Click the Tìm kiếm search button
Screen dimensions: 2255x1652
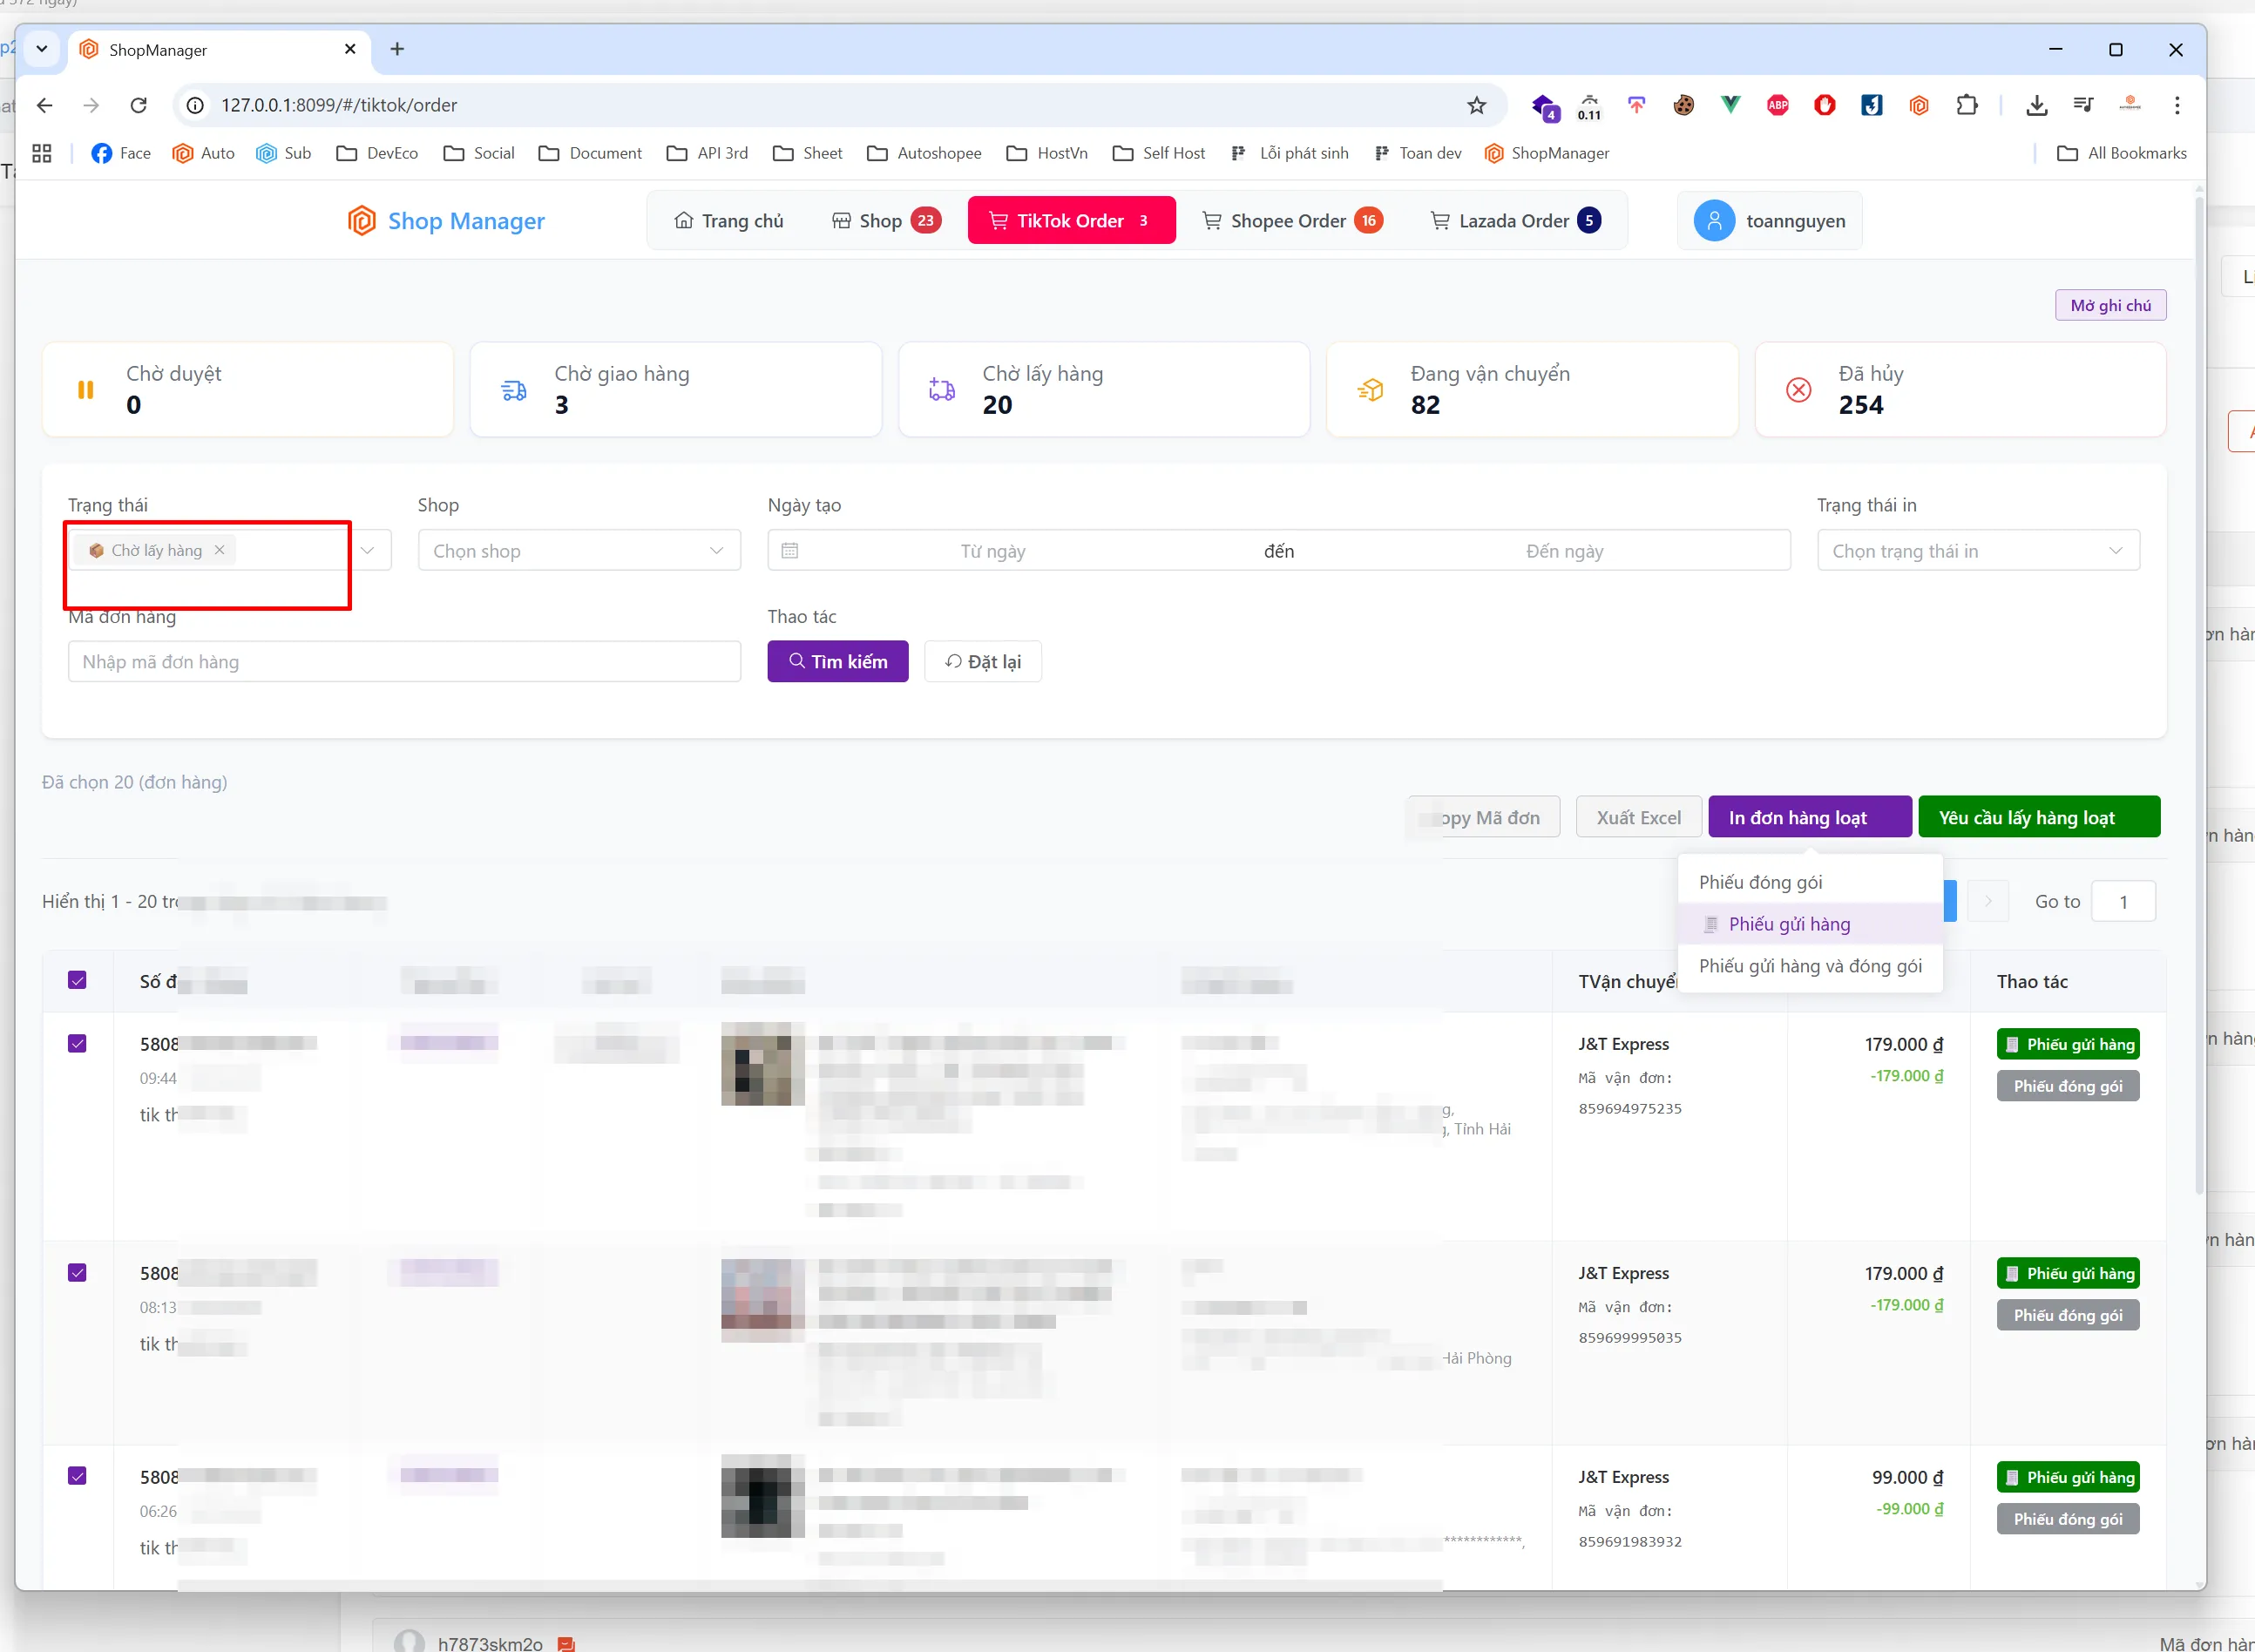[x=837, y=661]
